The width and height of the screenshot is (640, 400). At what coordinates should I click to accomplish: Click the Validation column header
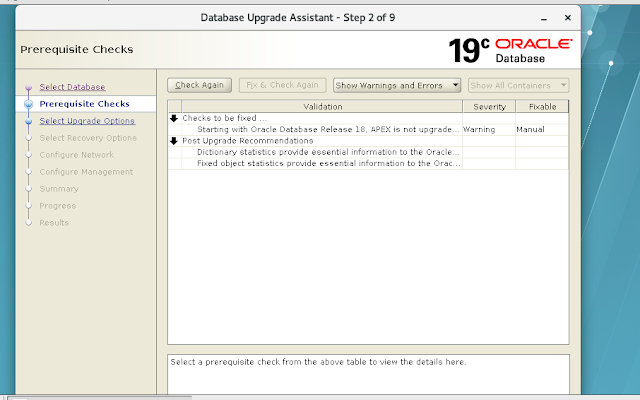[322, 107]
